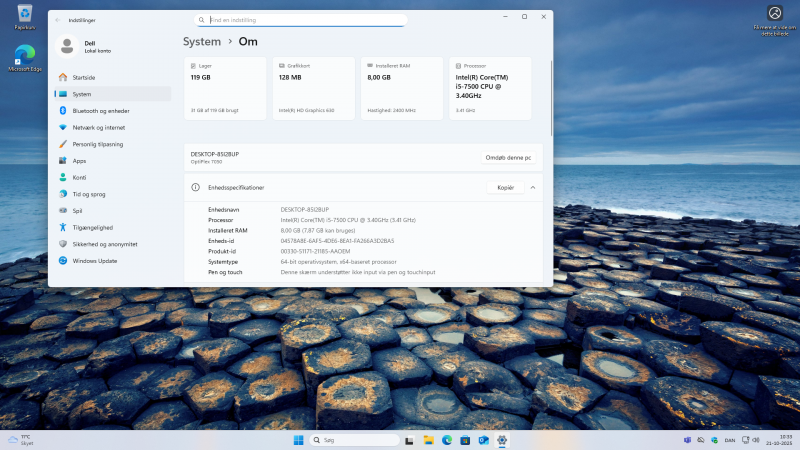Select Startside in the sidebar

(83, 77)
